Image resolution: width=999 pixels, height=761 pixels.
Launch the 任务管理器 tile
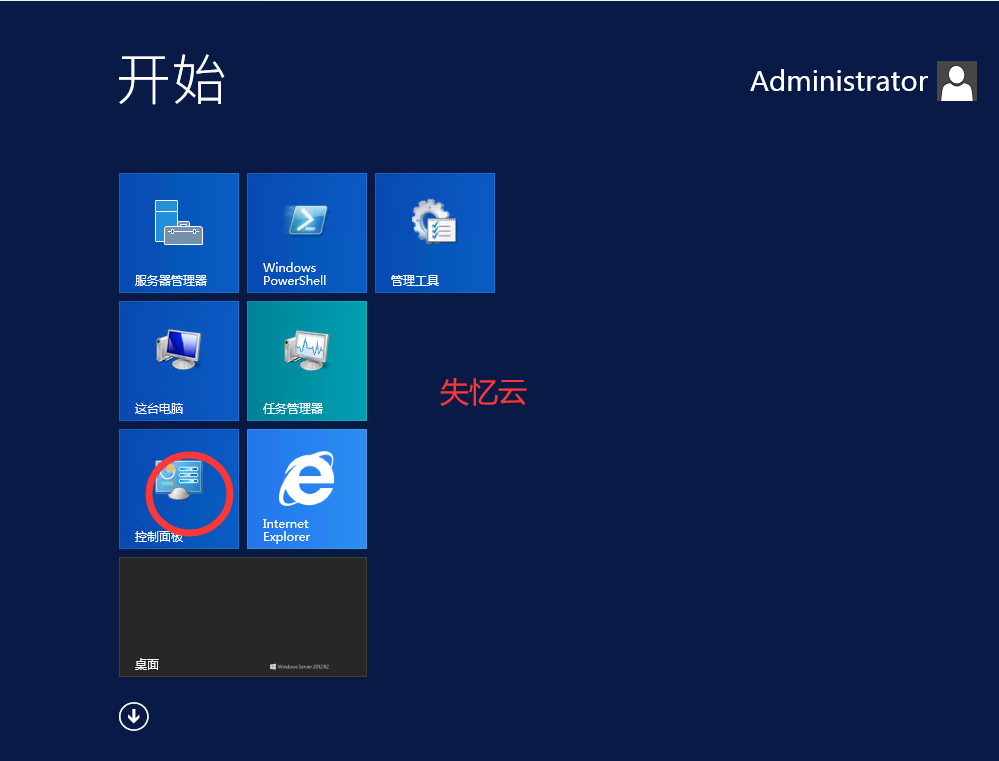point(307,361)
